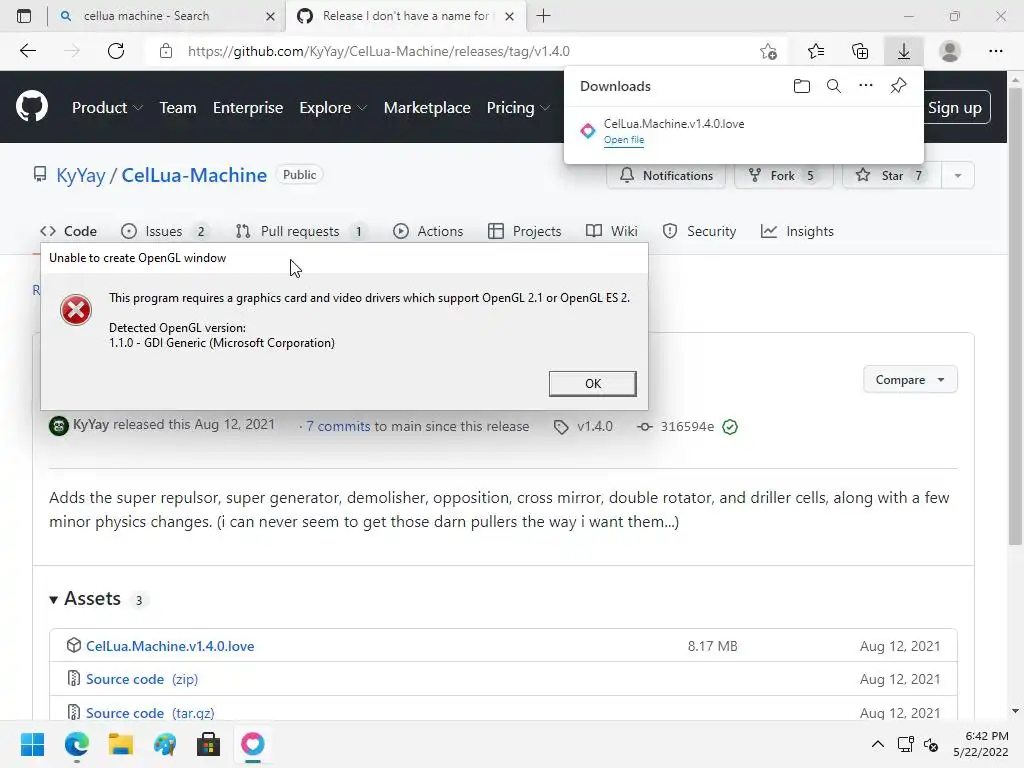The height and width of the screenshot is (768, 1024).
Task: Download Source code (zip)
Action: pyautogui.click(x=142, y=679)
